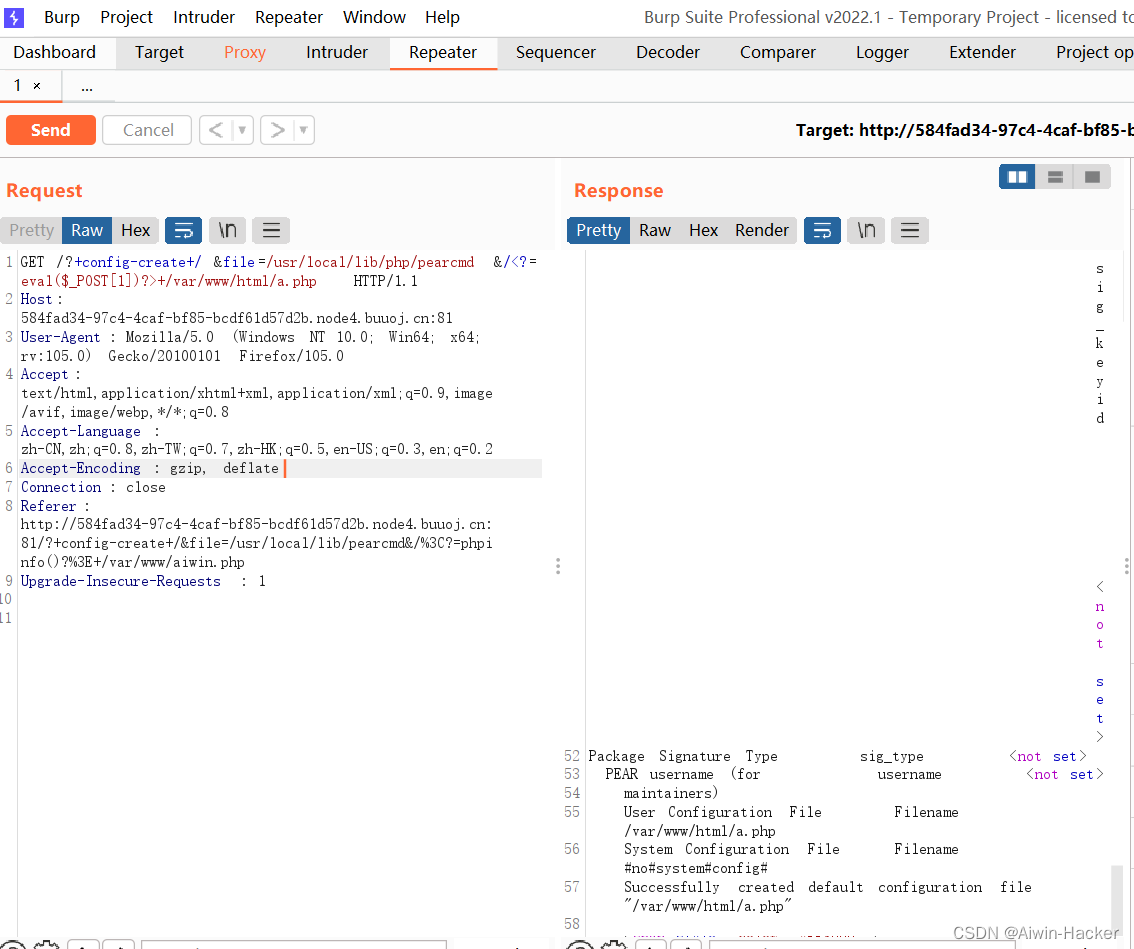1134x949 pixels.
Task: Switch to the Target tab
Action: pos(159,53)
